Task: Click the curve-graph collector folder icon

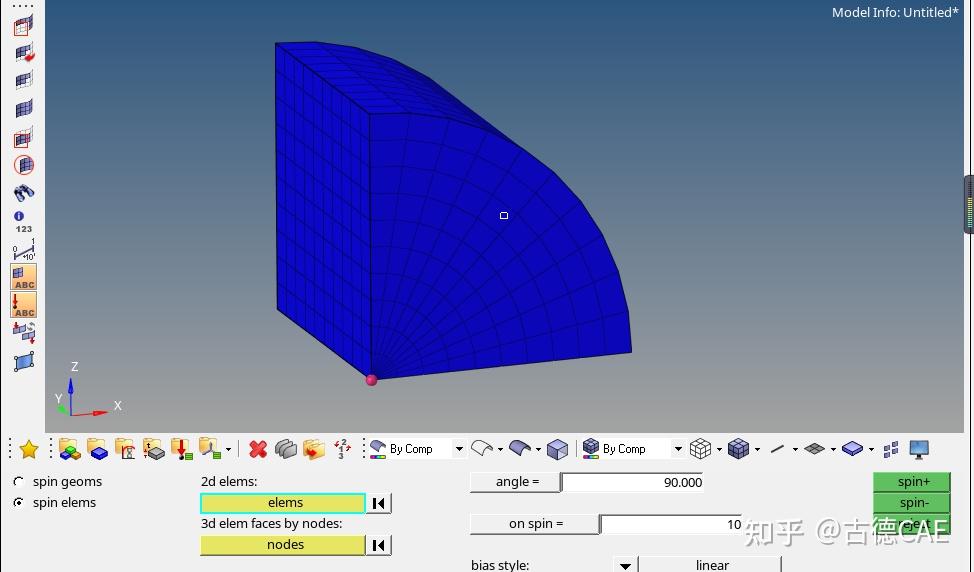Action: [x=125, y=449]
